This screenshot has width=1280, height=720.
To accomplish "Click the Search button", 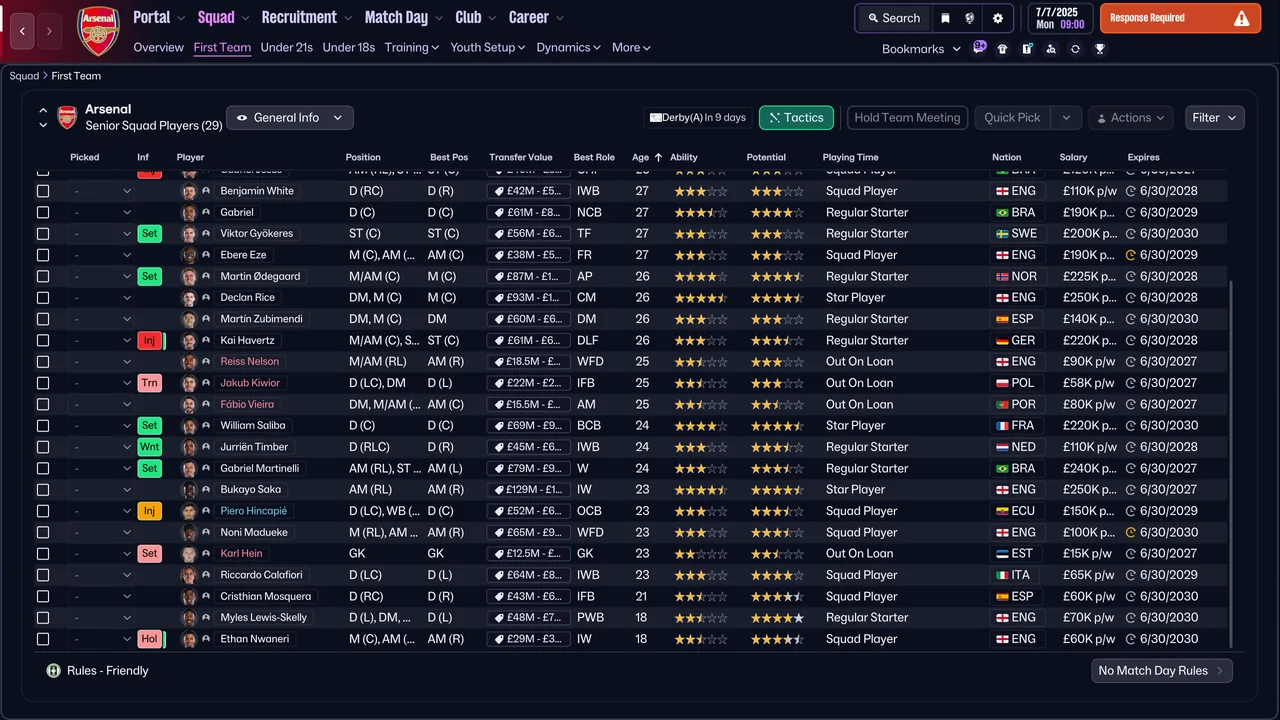I will [894, 18].
